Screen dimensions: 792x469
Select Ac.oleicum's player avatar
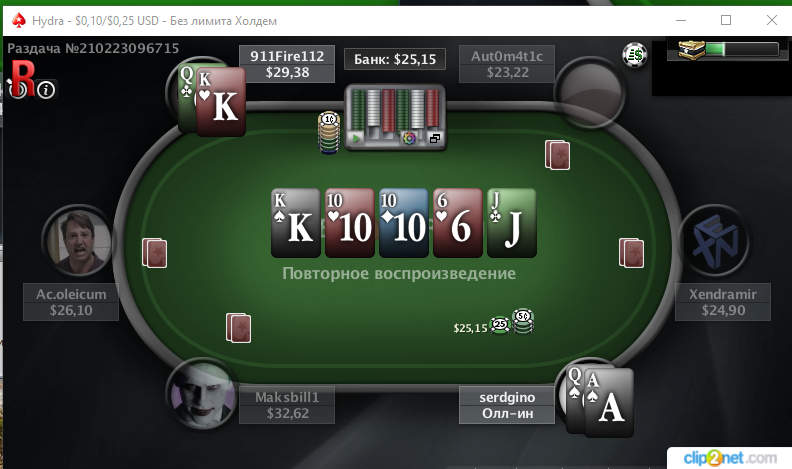tap(79, 241)
